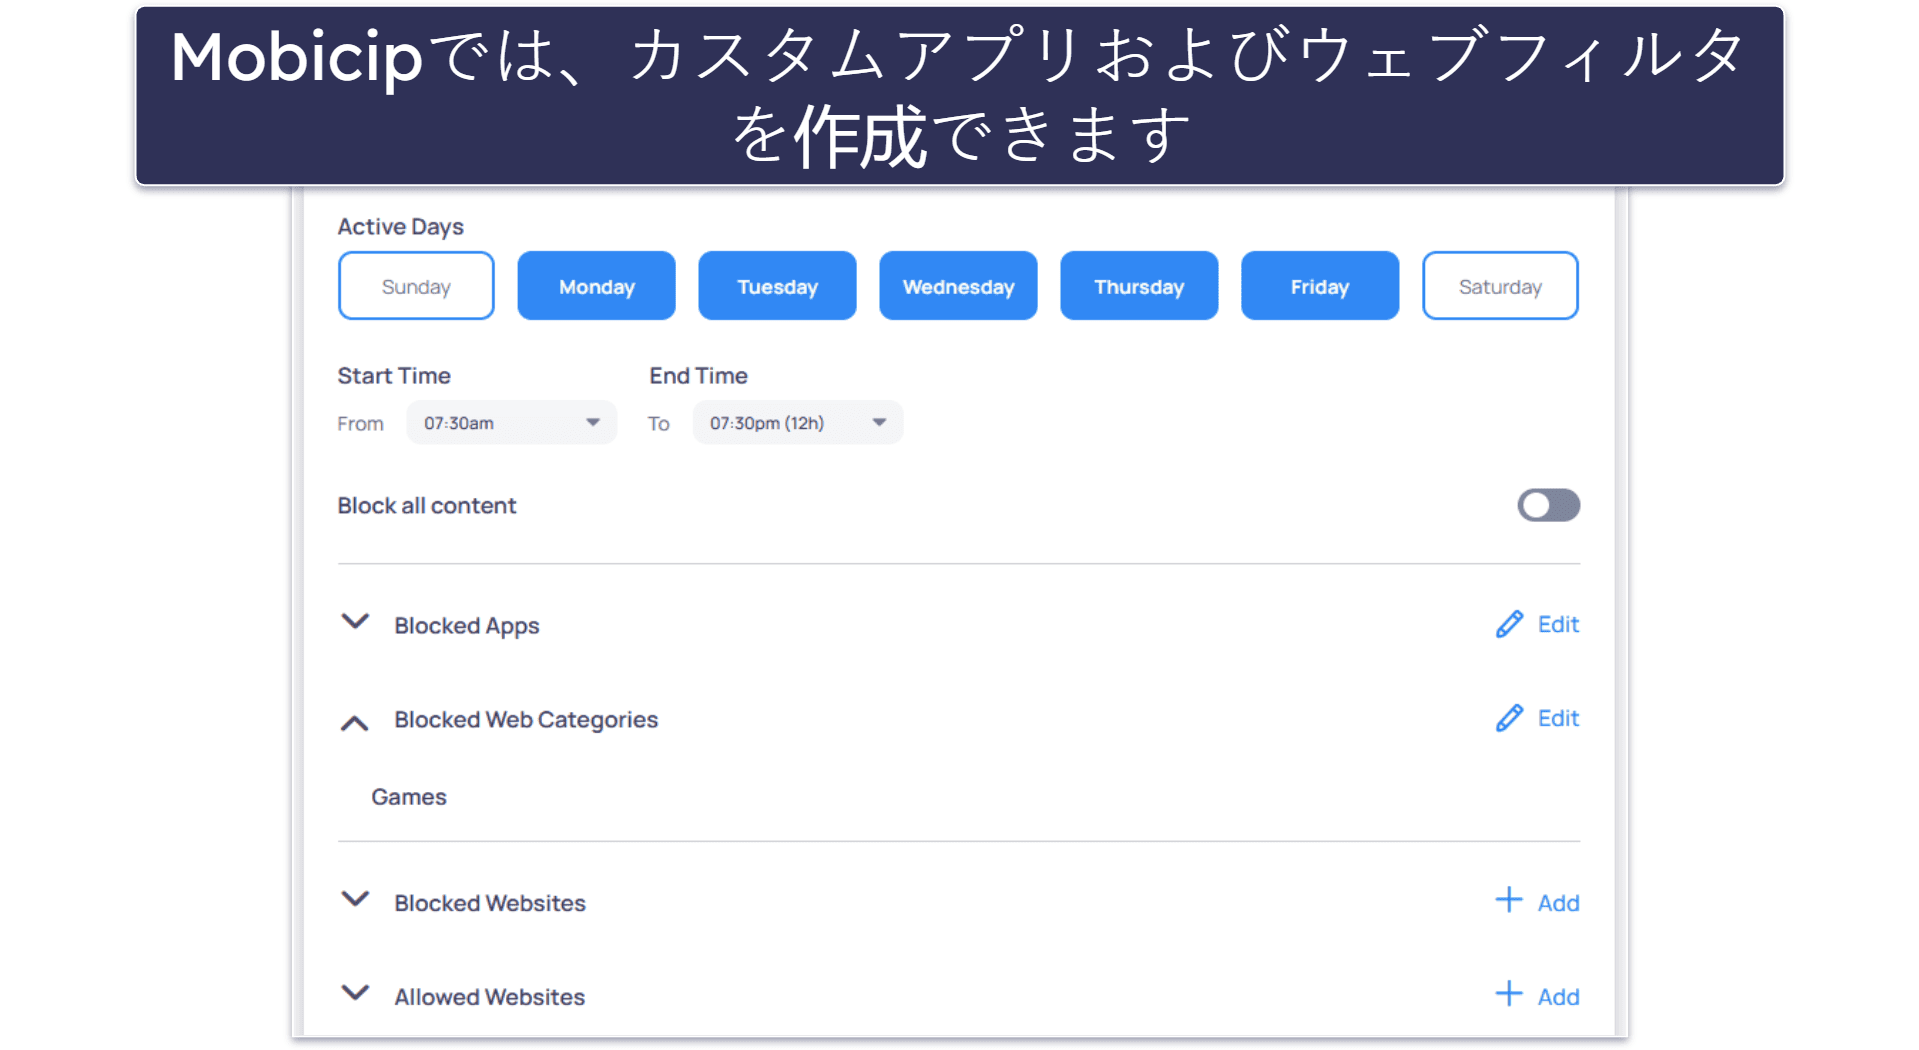Disable Friday in active days

pyautogui.click(x=1320, y=286)
